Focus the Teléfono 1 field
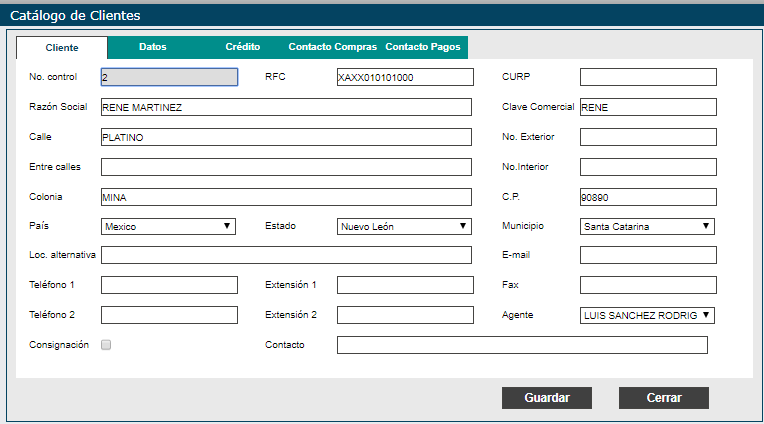 [169, 285]
